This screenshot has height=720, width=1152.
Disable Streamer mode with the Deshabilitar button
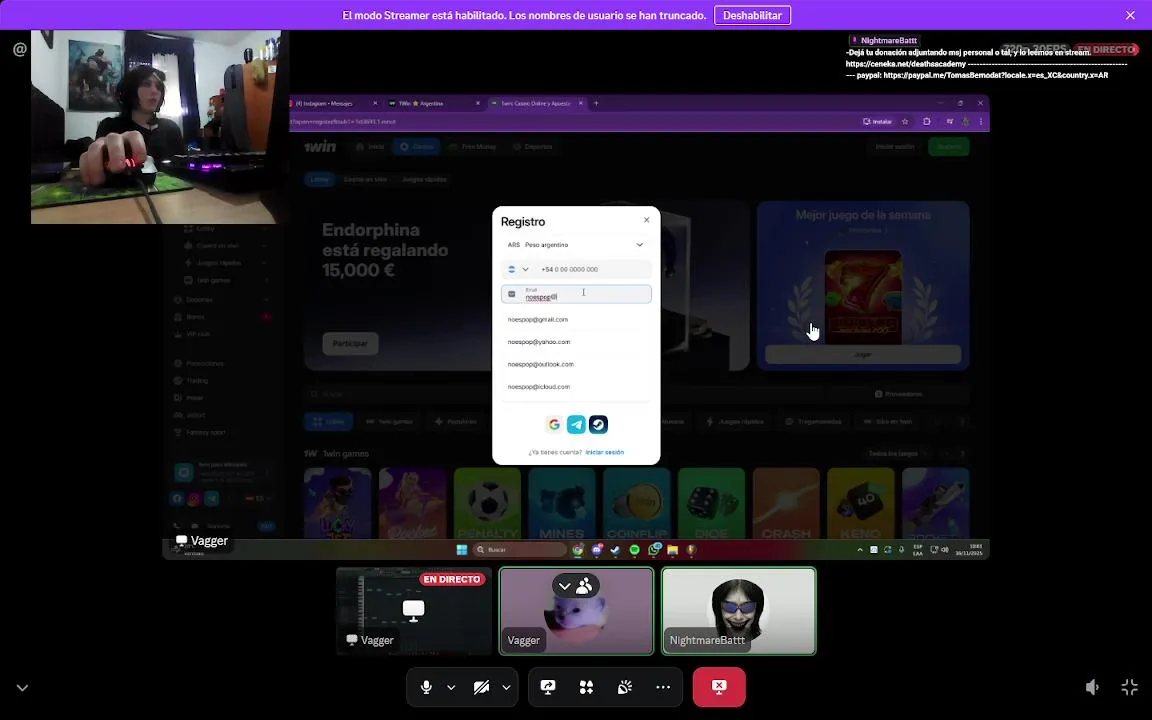pos(752,15)
